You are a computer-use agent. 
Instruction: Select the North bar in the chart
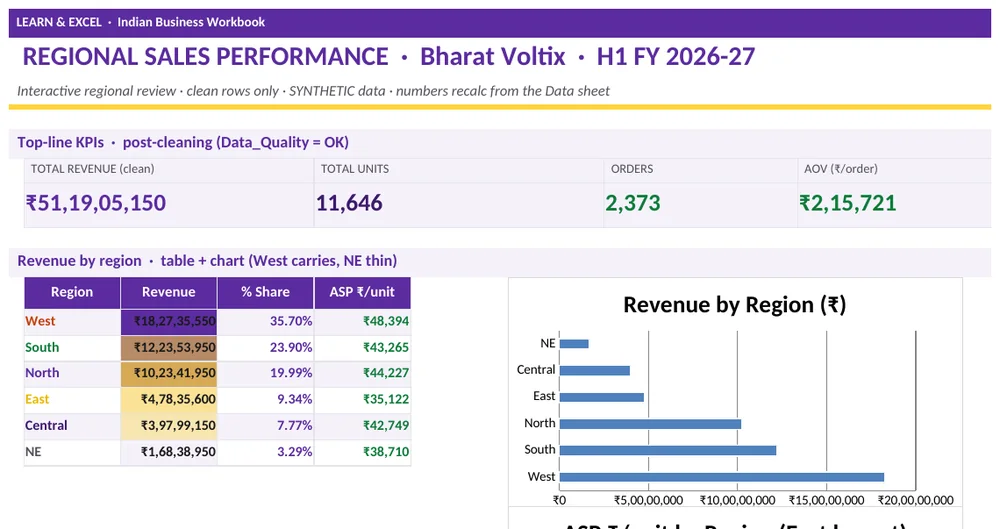click(x=651, y=424)
